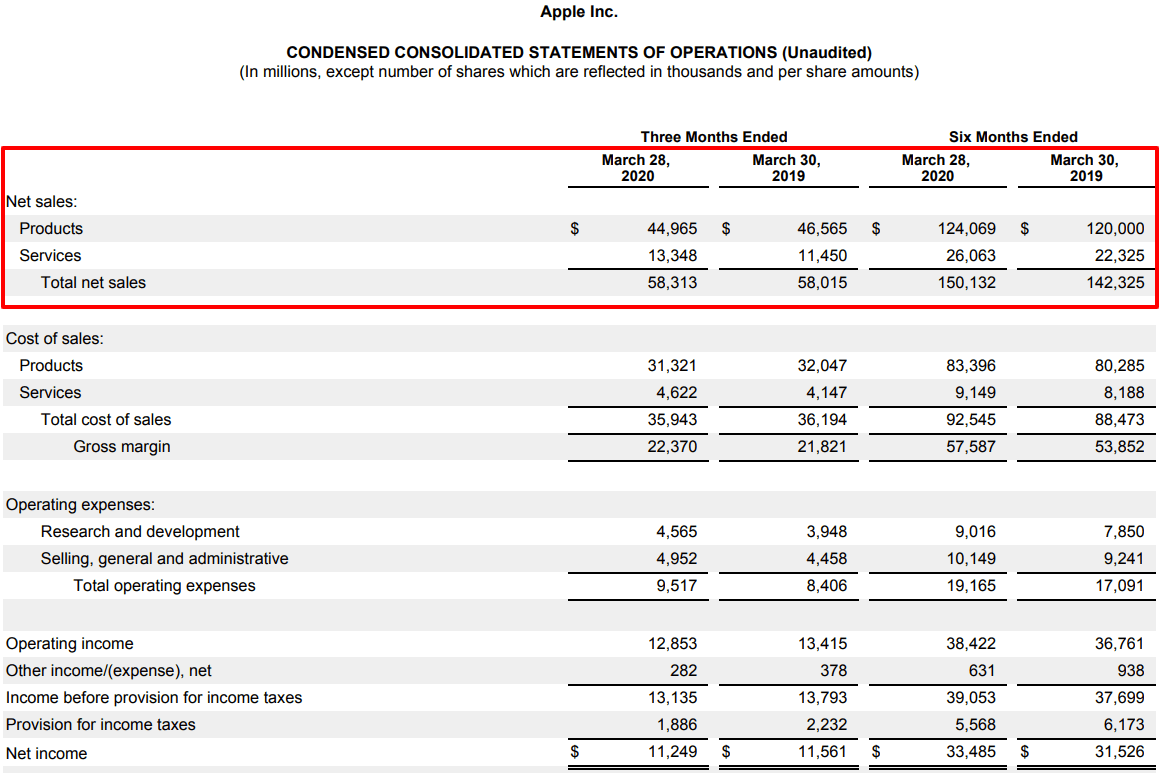Click Services cost value 8,188

1124,392
